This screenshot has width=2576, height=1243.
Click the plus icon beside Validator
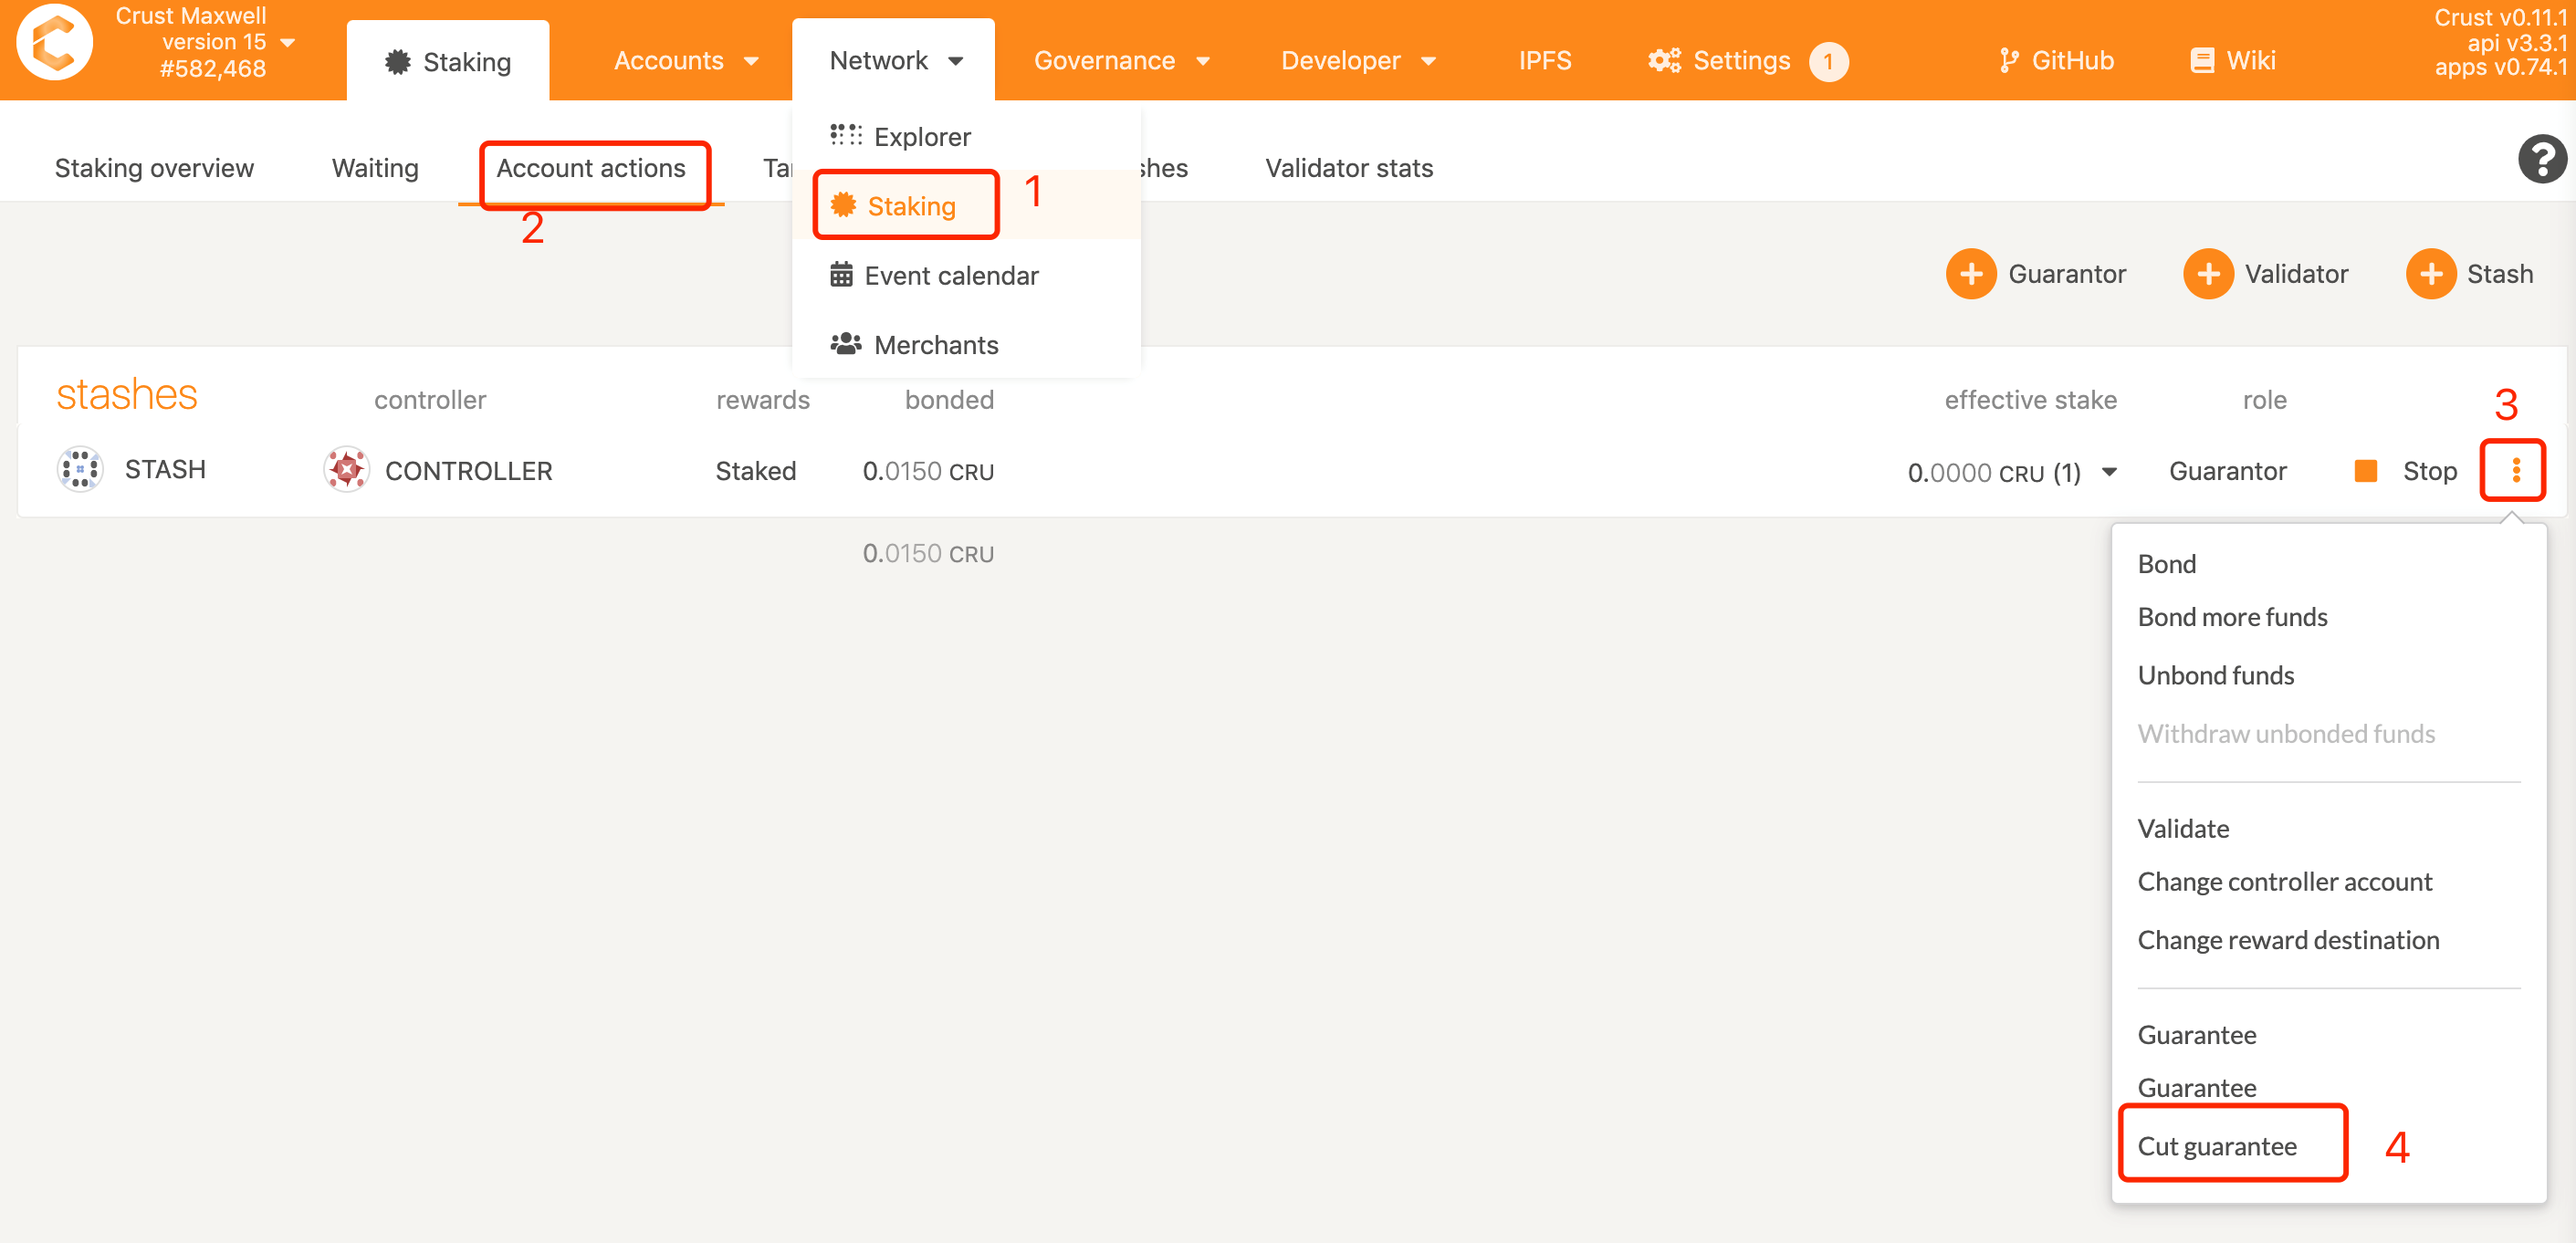[2207, 274]
